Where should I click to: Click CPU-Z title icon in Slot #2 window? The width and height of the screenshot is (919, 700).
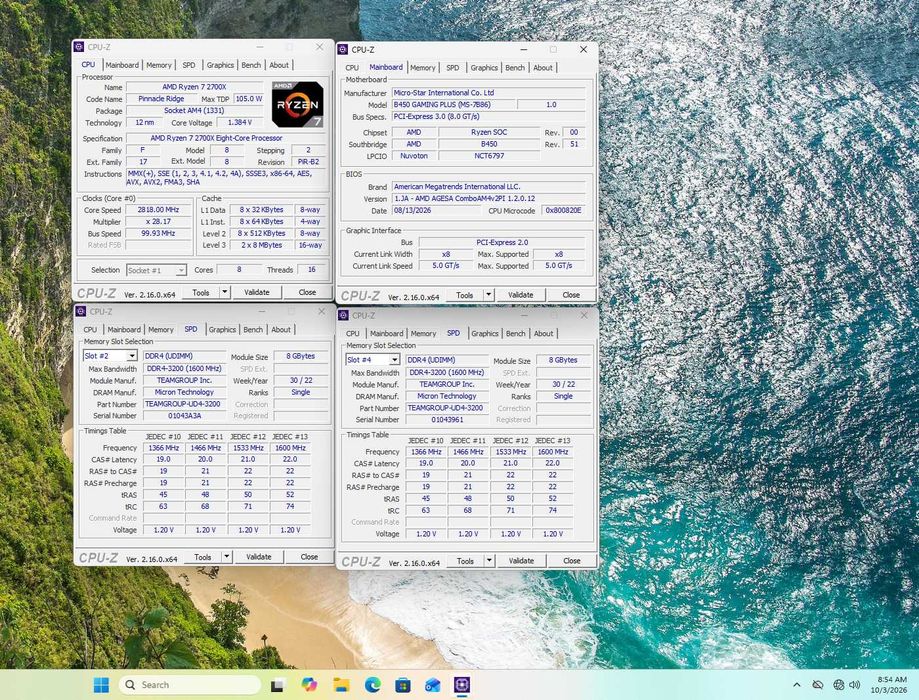[x=81, y=311]
